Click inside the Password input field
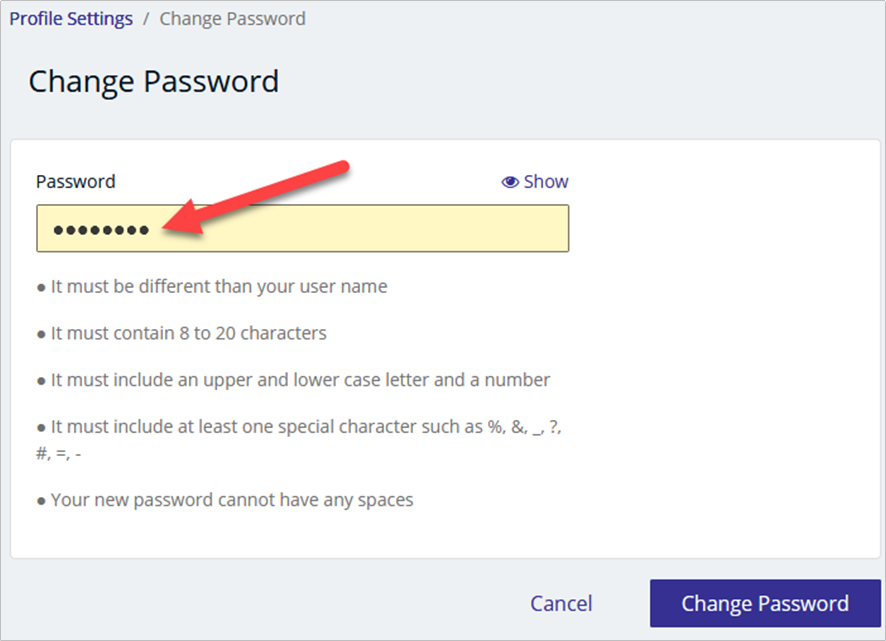This screenshot has height=641, width=886. (300, 228)
